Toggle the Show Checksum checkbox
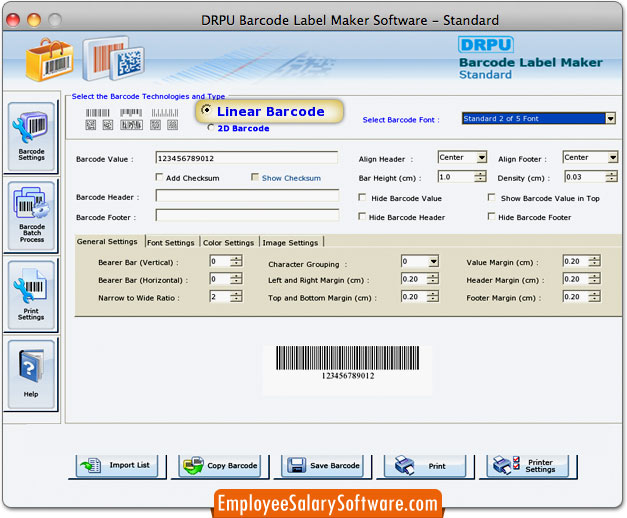 coord(255,177)
